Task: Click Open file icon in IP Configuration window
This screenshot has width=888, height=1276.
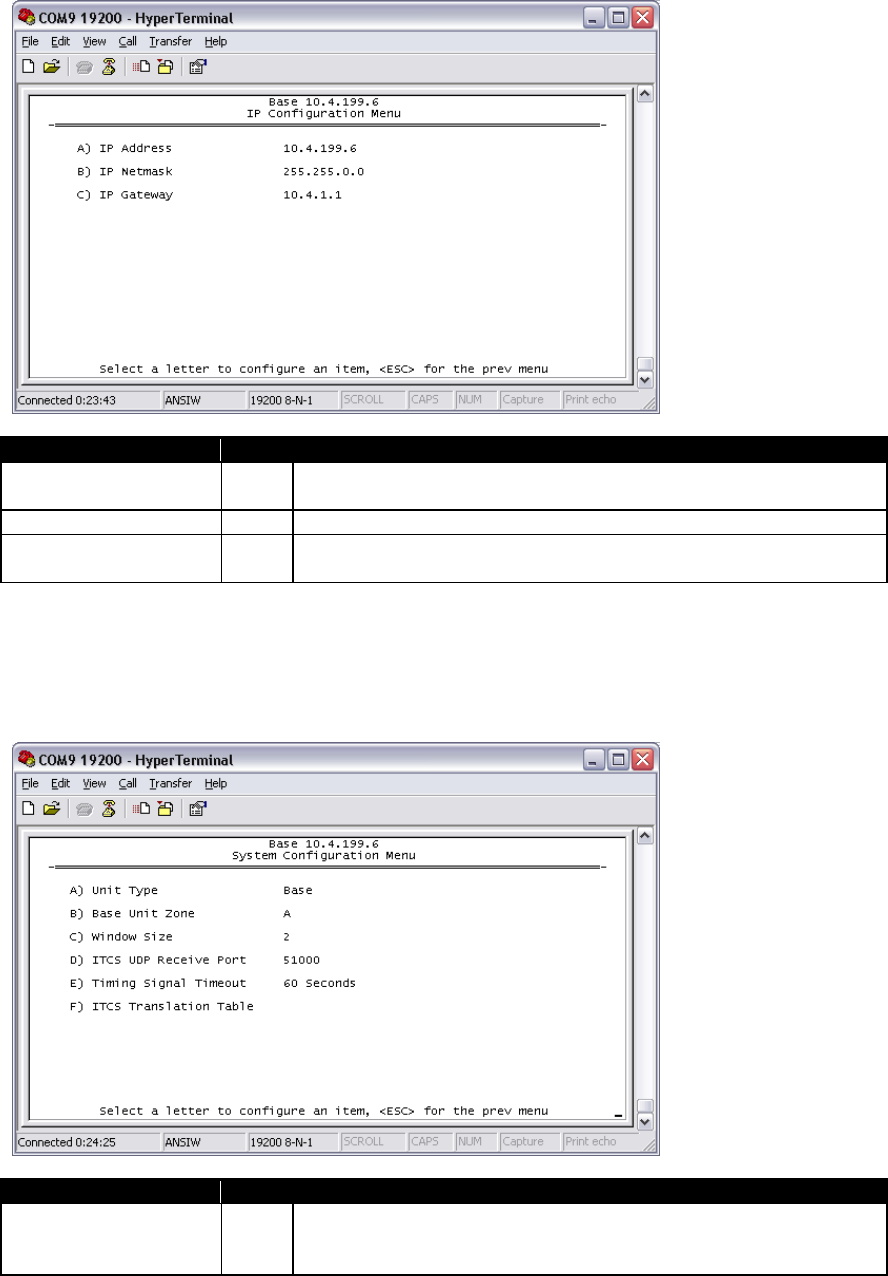Action: click(50, 66)
